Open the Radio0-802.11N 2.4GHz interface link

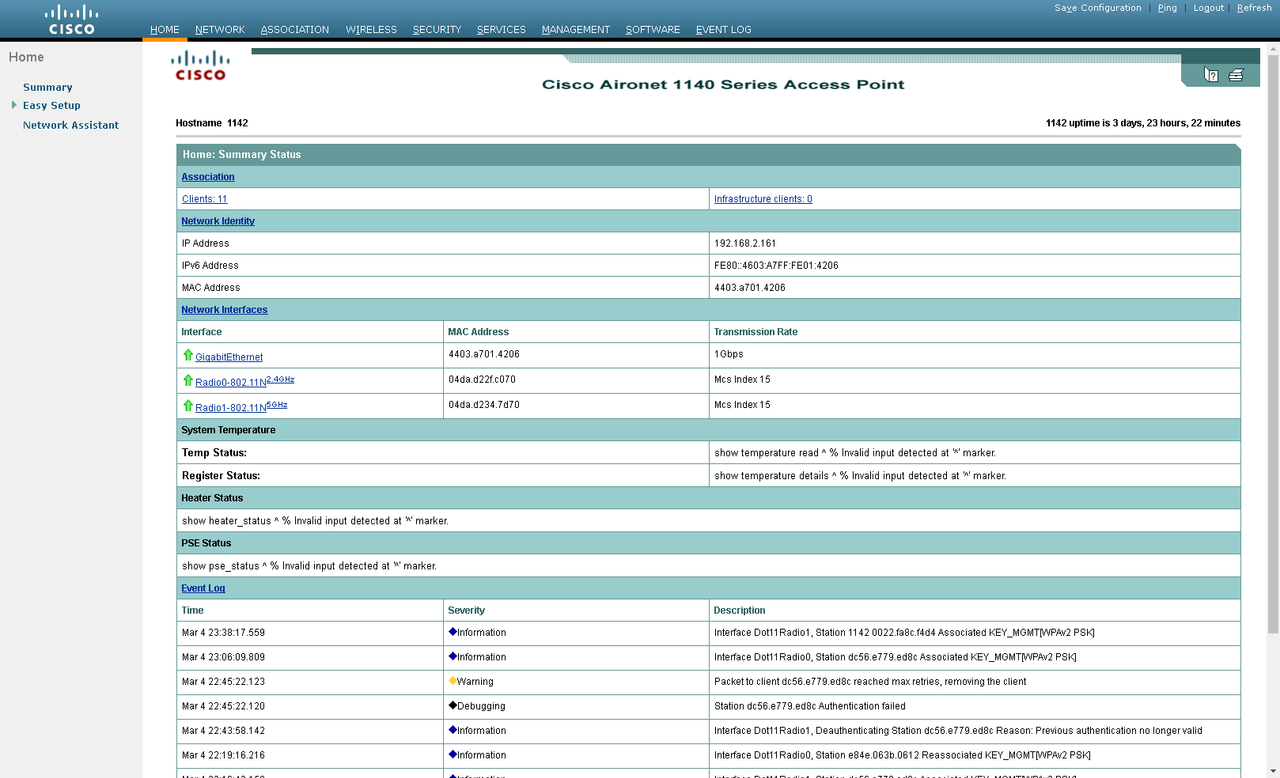pyautogui.click(x=245, y=381)
